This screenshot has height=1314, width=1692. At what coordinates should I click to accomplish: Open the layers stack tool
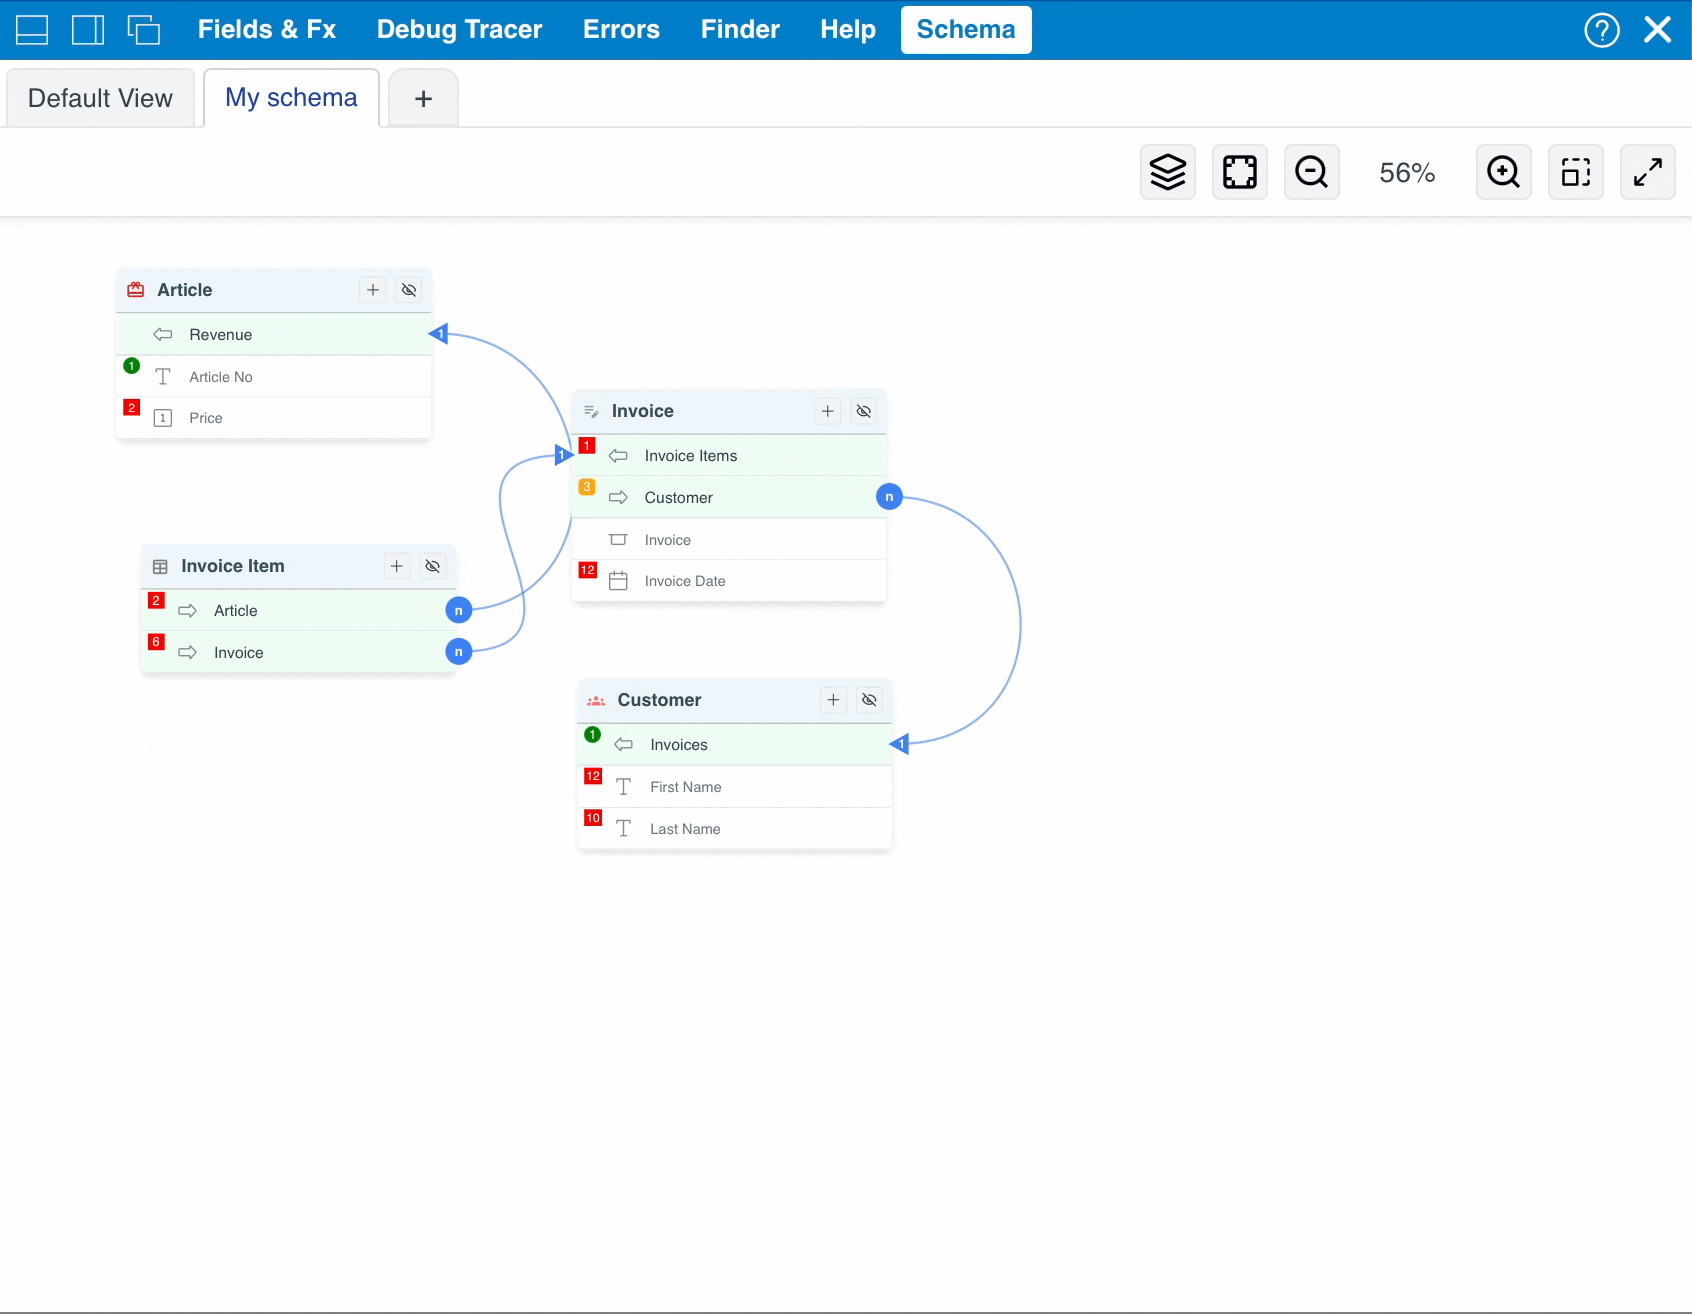pos(1168,172)
